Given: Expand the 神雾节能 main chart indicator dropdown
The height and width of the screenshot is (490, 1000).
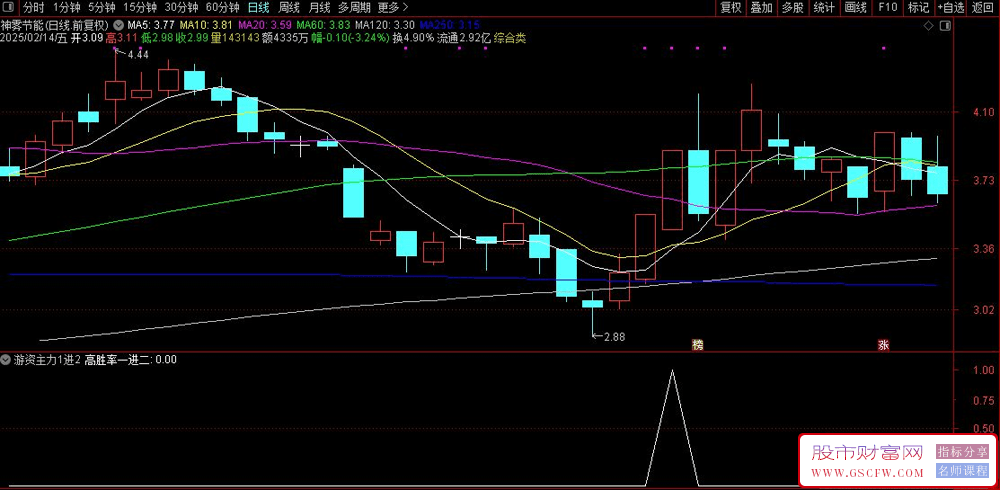Looking at the screenshot, I should click(x=119, y=26).
